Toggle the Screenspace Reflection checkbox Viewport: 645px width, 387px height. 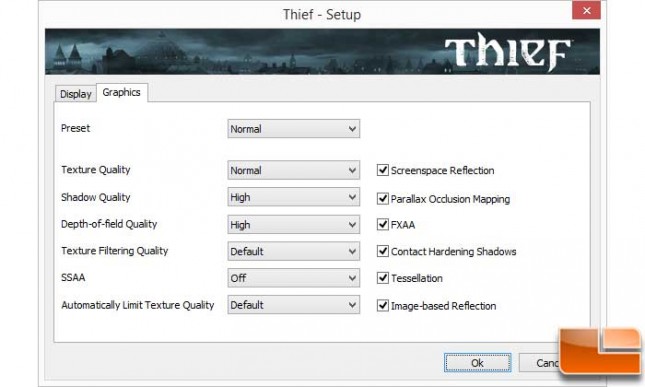(383, 170)
